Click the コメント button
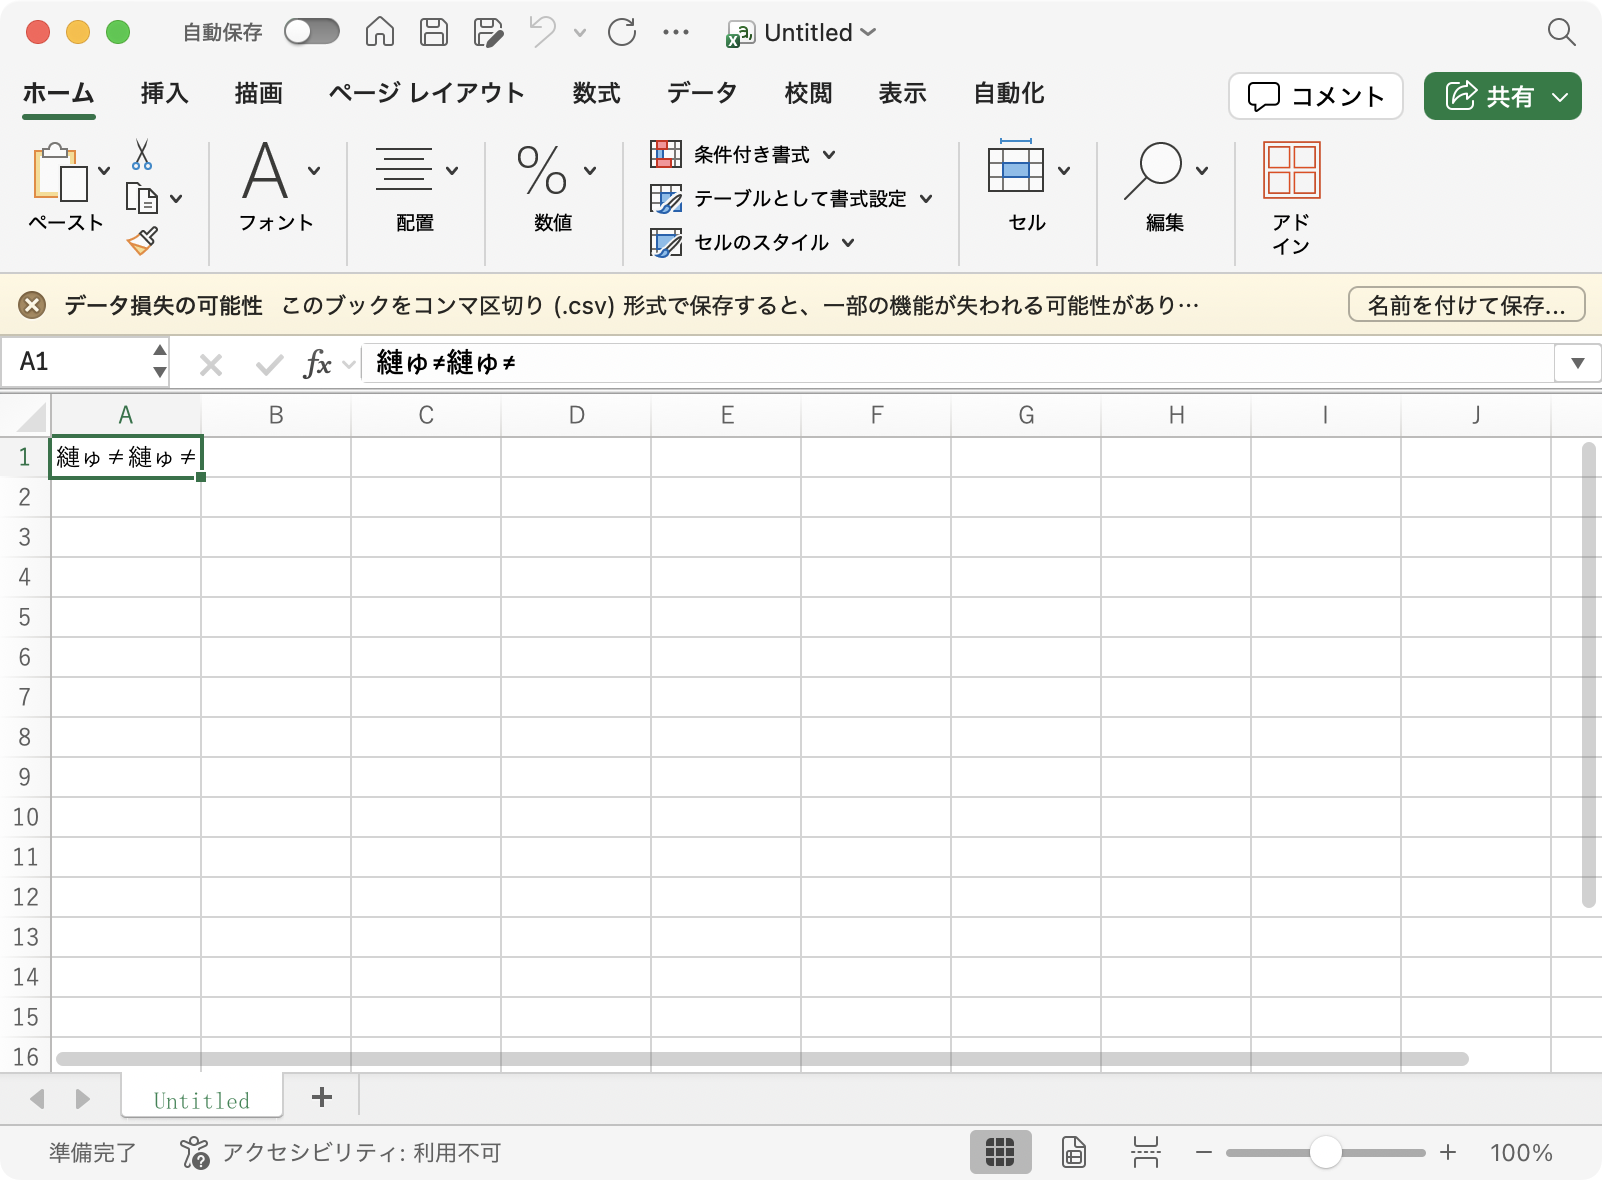1602x1180 pixels. (1315, 97)
